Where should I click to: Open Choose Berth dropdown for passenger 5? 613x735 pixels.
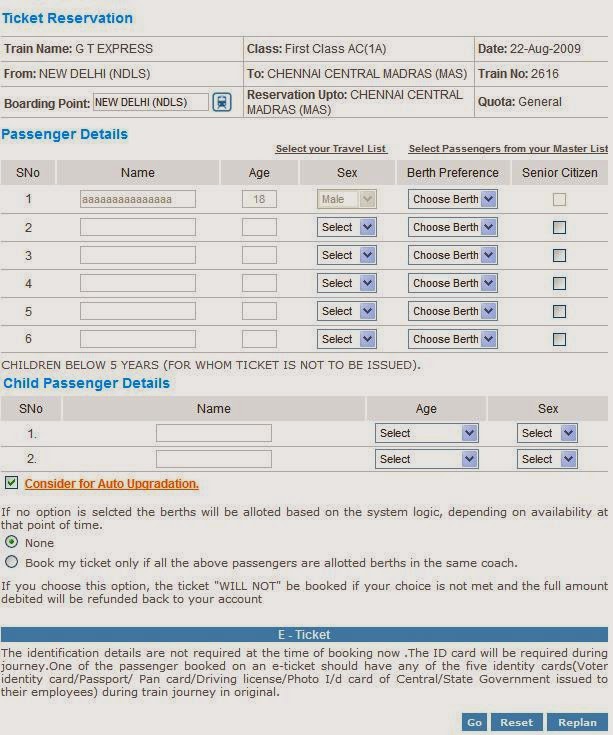pyautogui.click(x=453, y=311)
